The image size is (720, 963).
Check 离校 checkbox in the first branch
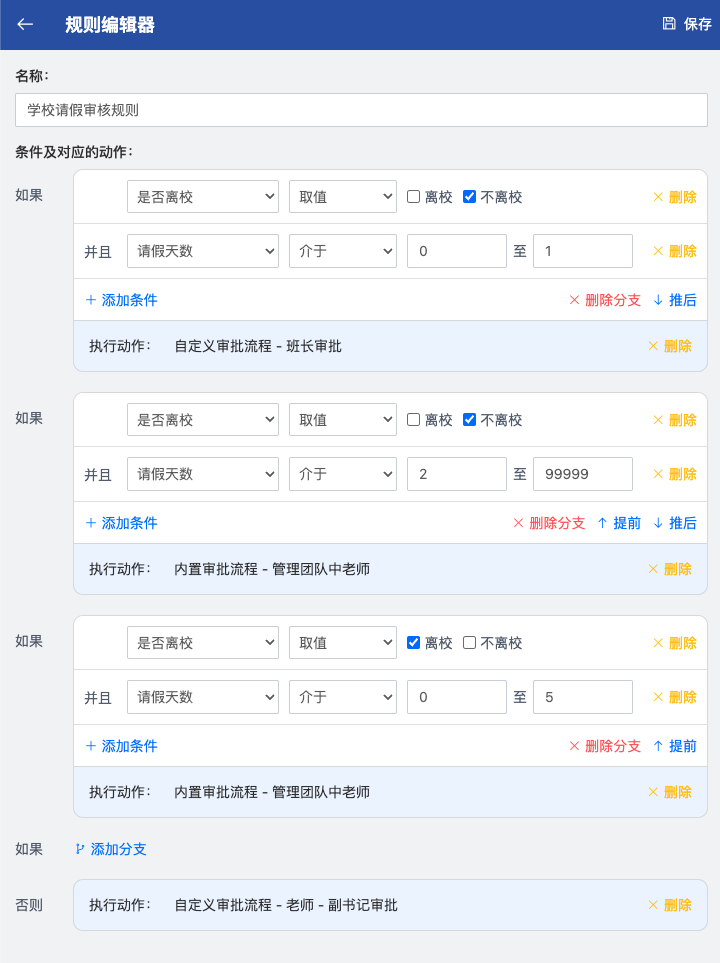(414, 197)
